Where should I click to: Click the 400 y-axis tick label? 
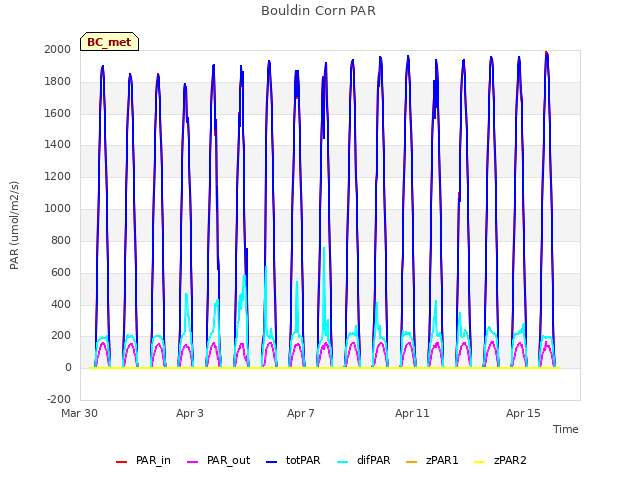click(61, 304)
